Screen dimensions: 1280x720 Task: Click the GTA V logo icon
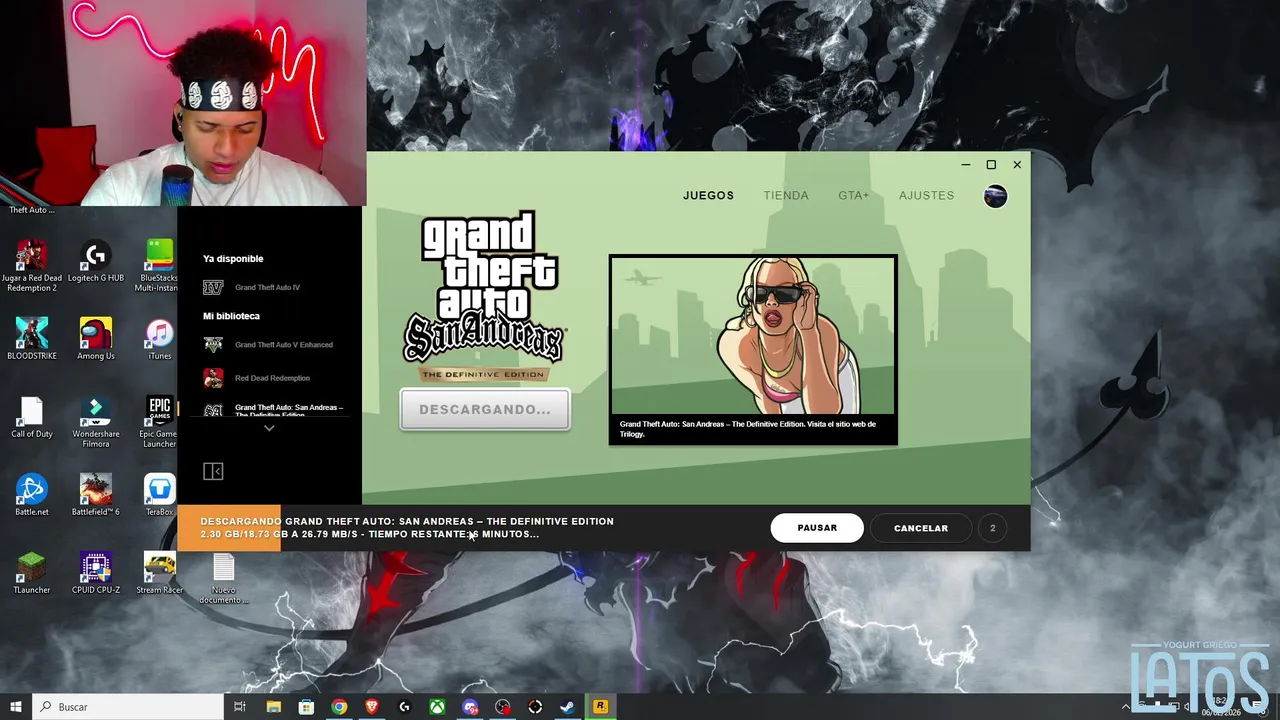click(213, 345)
